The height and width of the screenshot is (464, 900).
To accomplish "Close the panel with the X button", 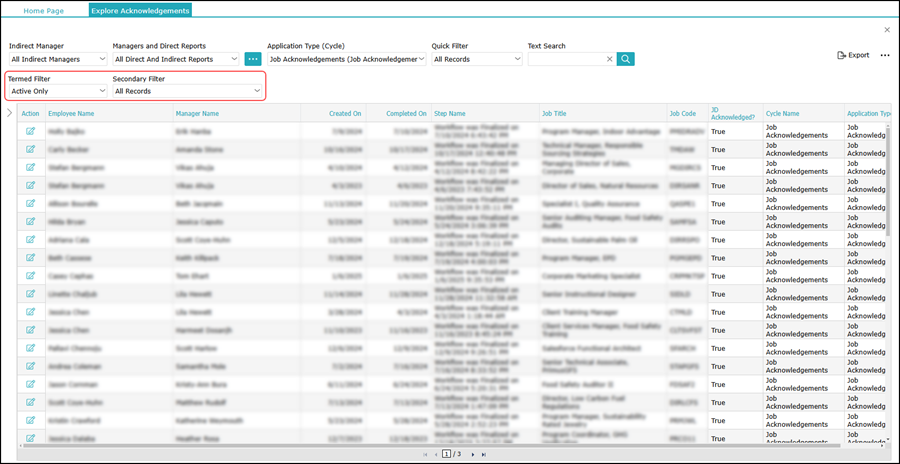I will point(886,30).
